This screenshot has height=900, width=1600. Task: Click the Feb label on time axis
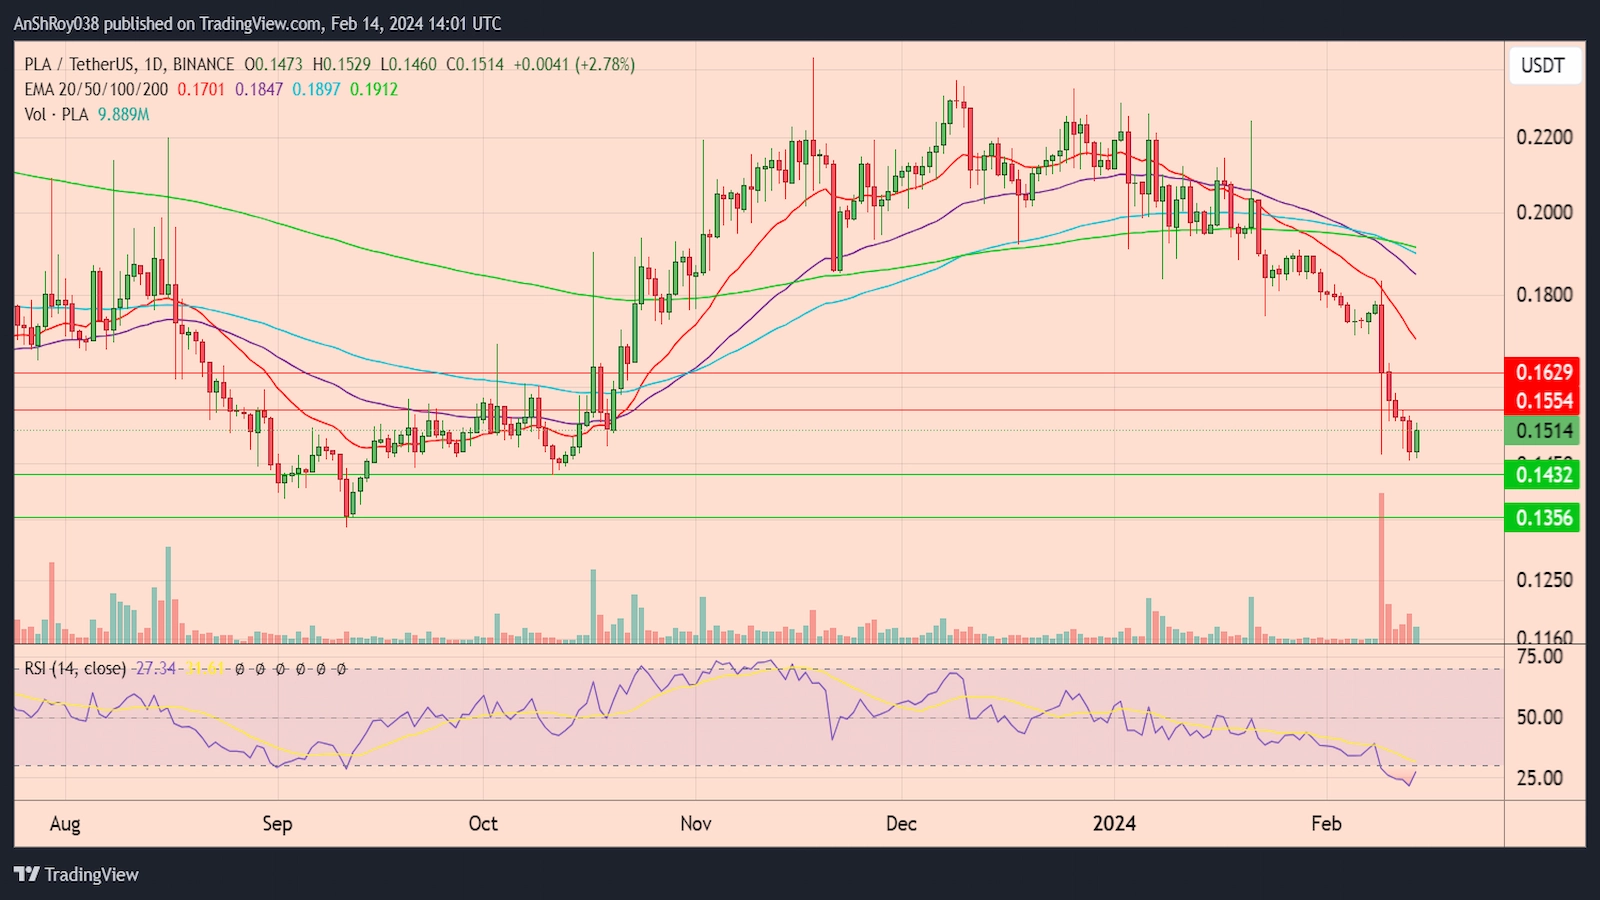[1326, 824]
